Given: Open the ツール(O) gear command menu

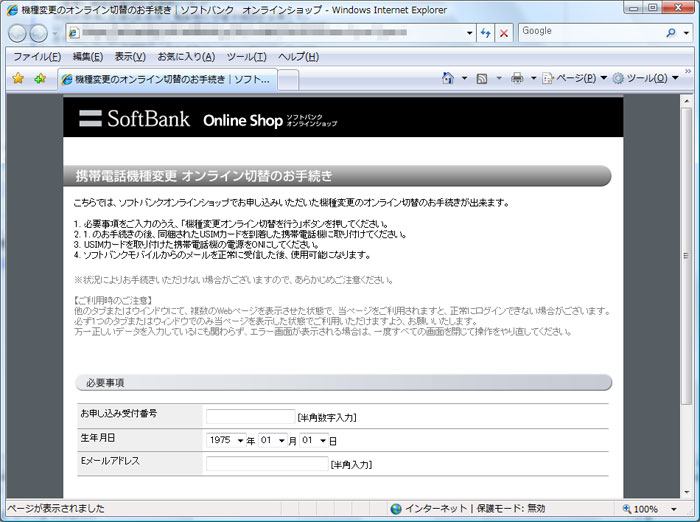Looking at the screenshot, I should click(x=646, y=78).
